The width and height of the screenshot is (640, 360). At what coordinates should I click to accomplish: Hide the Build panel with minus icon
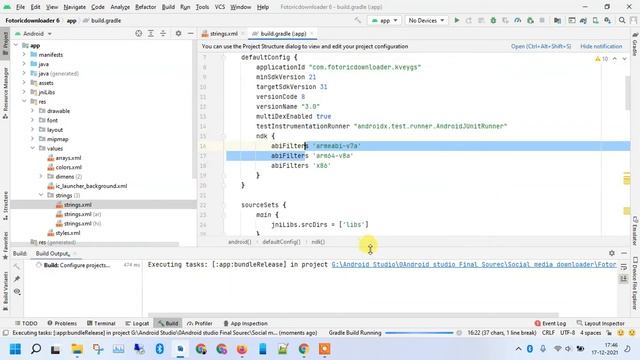pyautogui.click(x=624, y=253)
